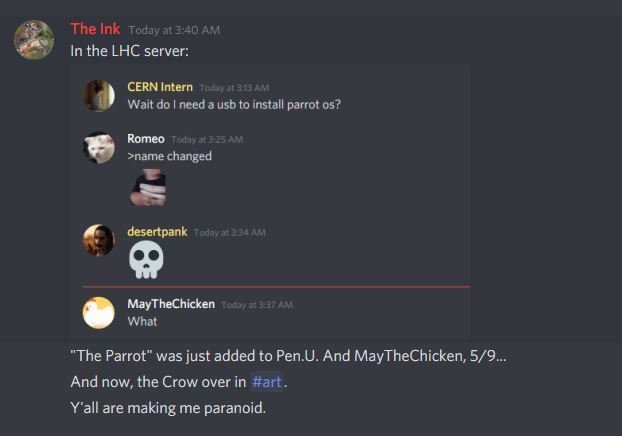Click the ">name changed" message text
This screenshot has width=622, height=436.
pos(170,156)
